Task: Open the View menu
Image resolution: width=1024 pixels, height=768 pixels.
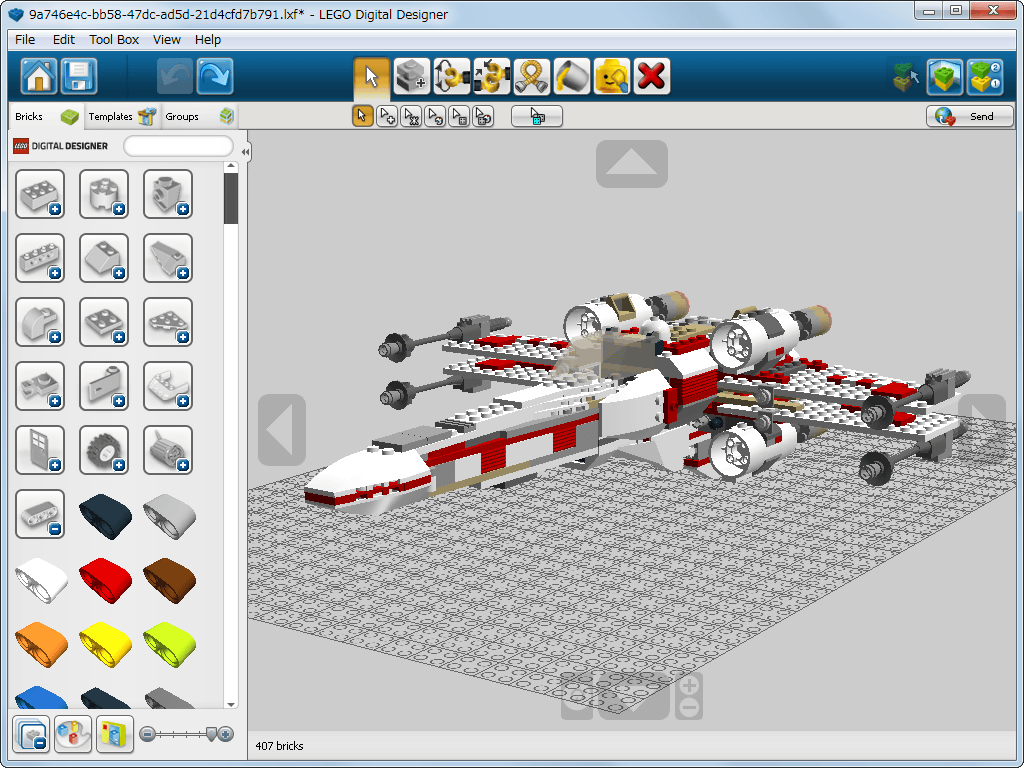Action: click(167, 40)
